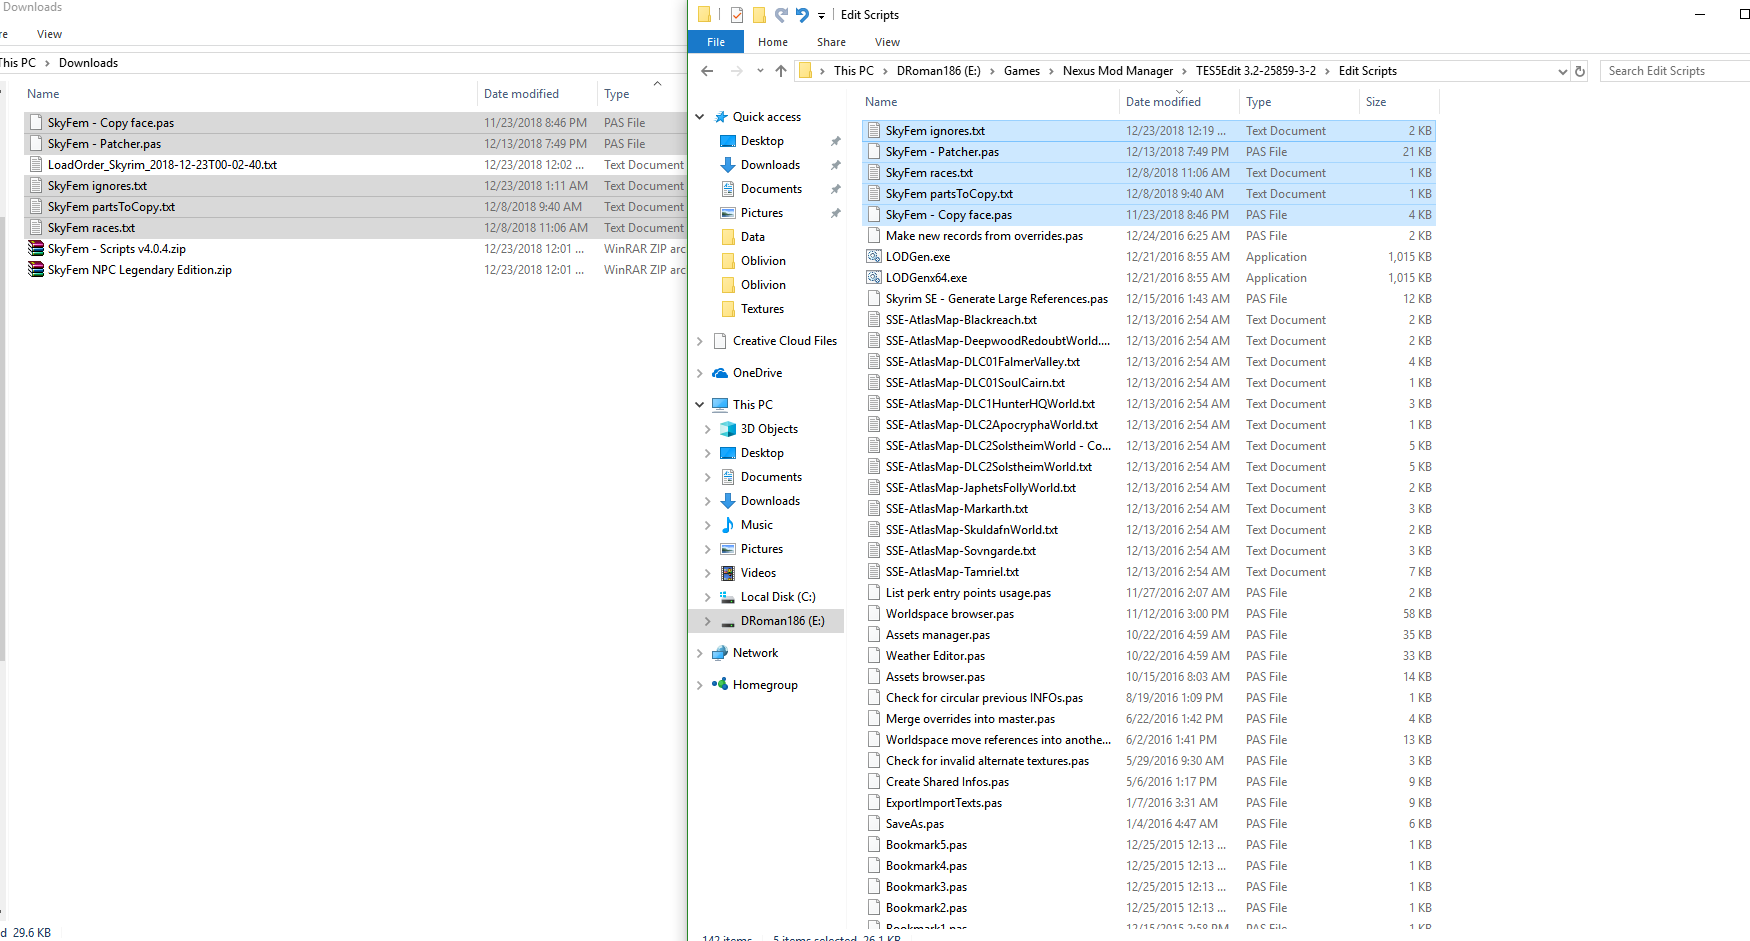
Task: Select LoadOrder_Skyrim text file in Downloads
Action: tap(162, 165)
